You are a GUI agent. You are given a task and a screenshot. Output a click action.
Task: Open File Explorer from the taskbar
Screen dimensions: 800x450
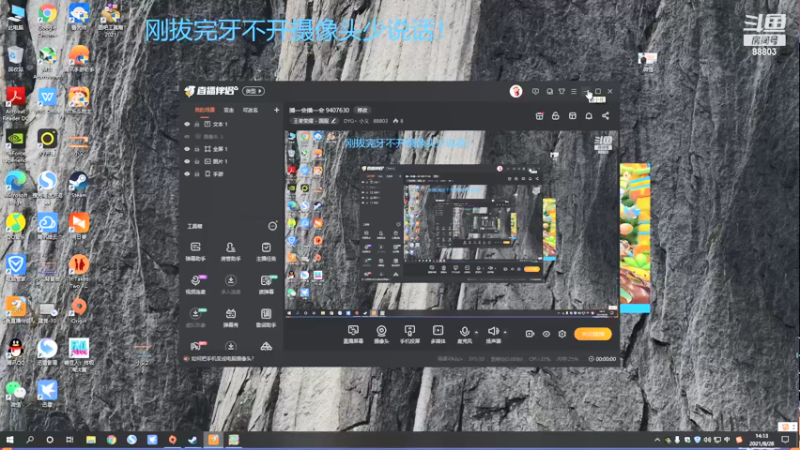[x=91, y=439]
